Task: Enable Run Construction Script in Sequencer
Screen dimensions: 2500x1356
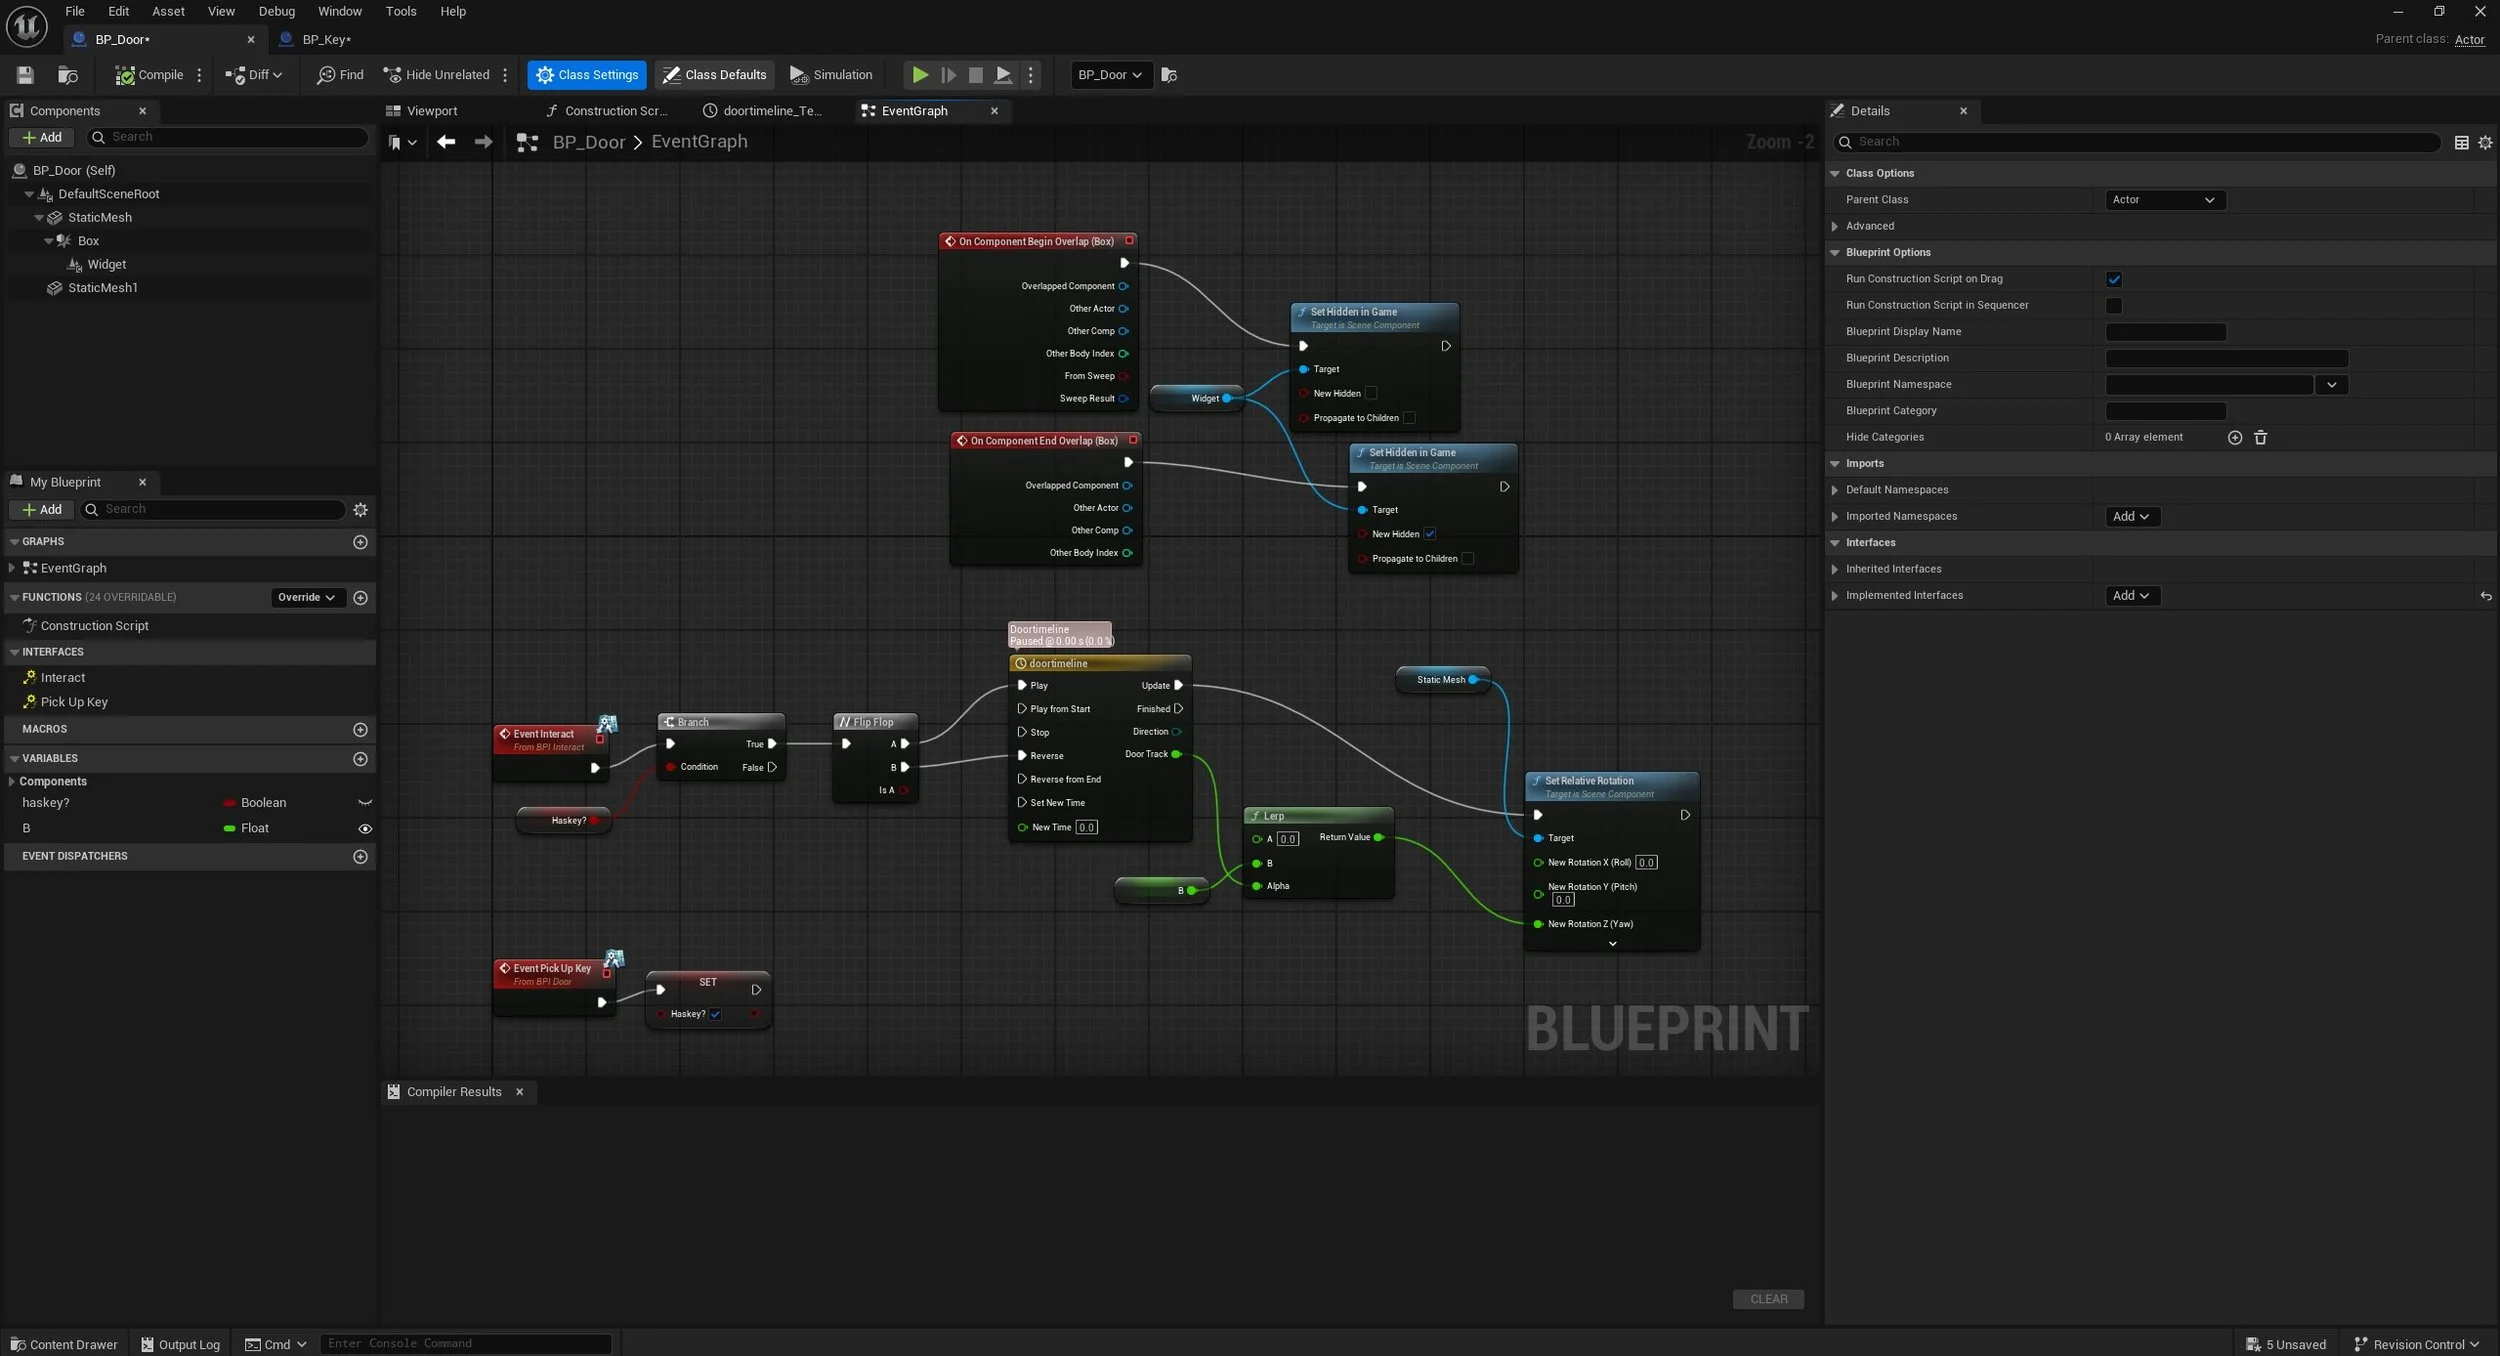Action: 2113,306
